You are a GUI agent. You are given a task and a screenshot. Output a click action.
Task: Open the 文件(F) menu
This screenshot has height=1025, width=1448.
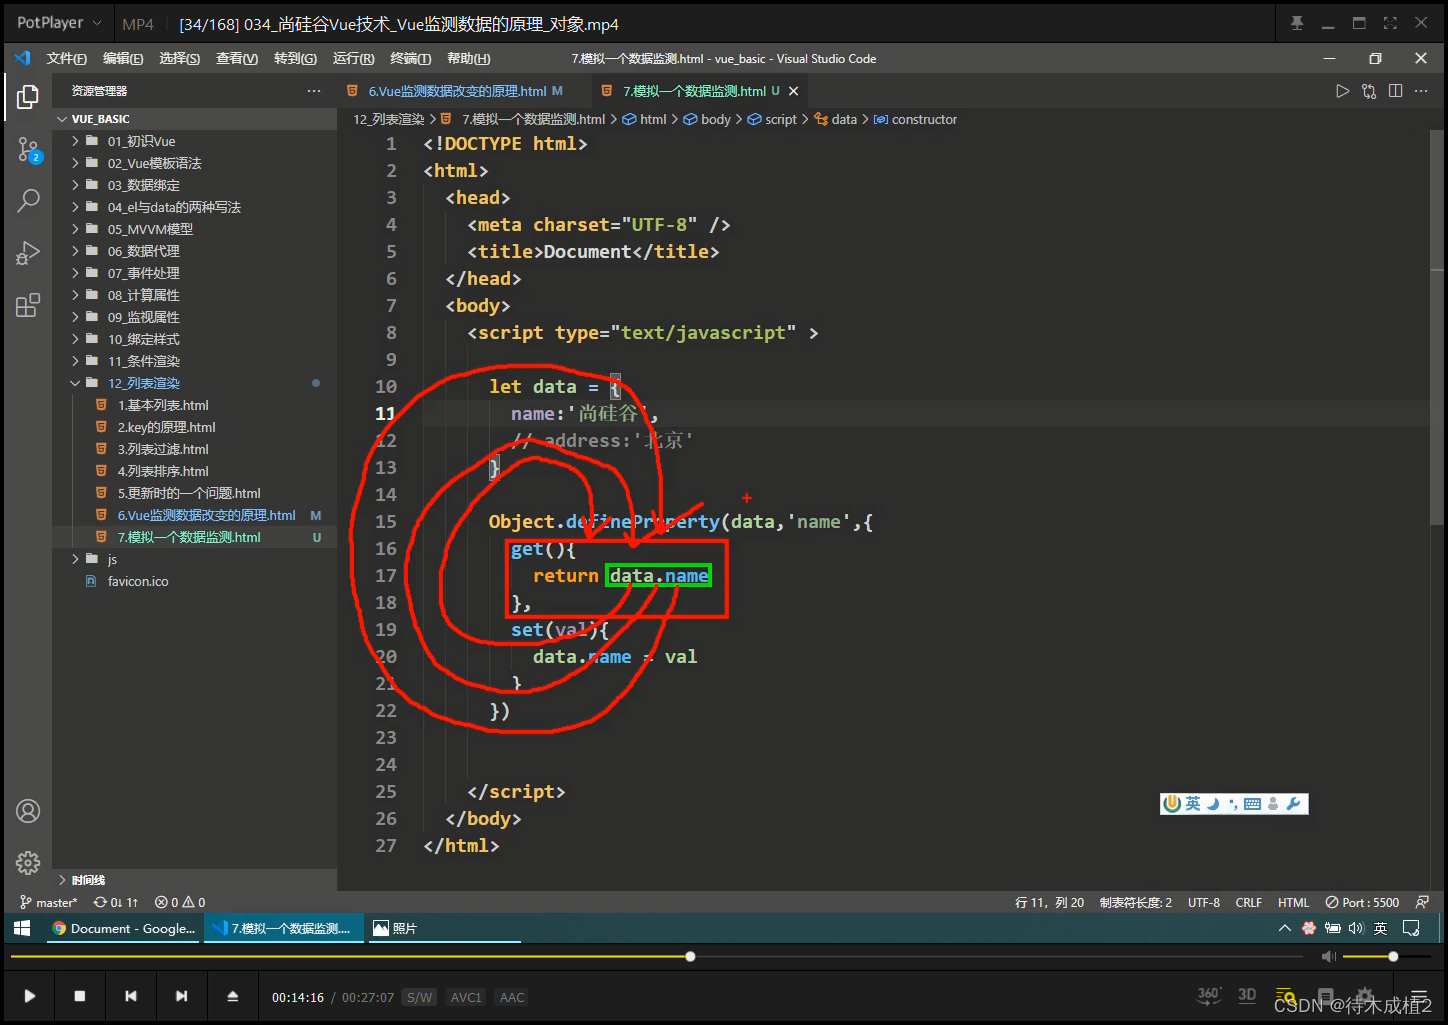click(67, 59)
